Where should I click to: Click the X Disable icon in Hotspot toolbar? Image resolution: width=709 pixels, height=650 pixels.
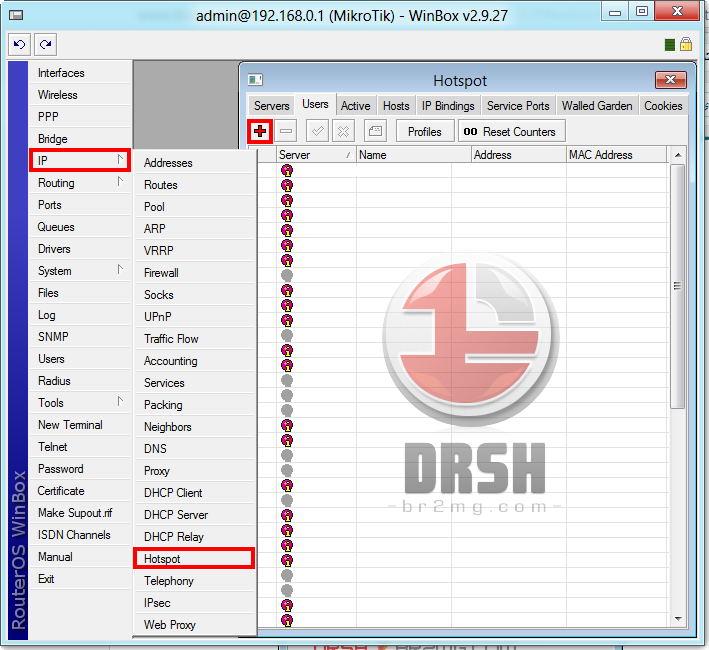coord(344,132)
